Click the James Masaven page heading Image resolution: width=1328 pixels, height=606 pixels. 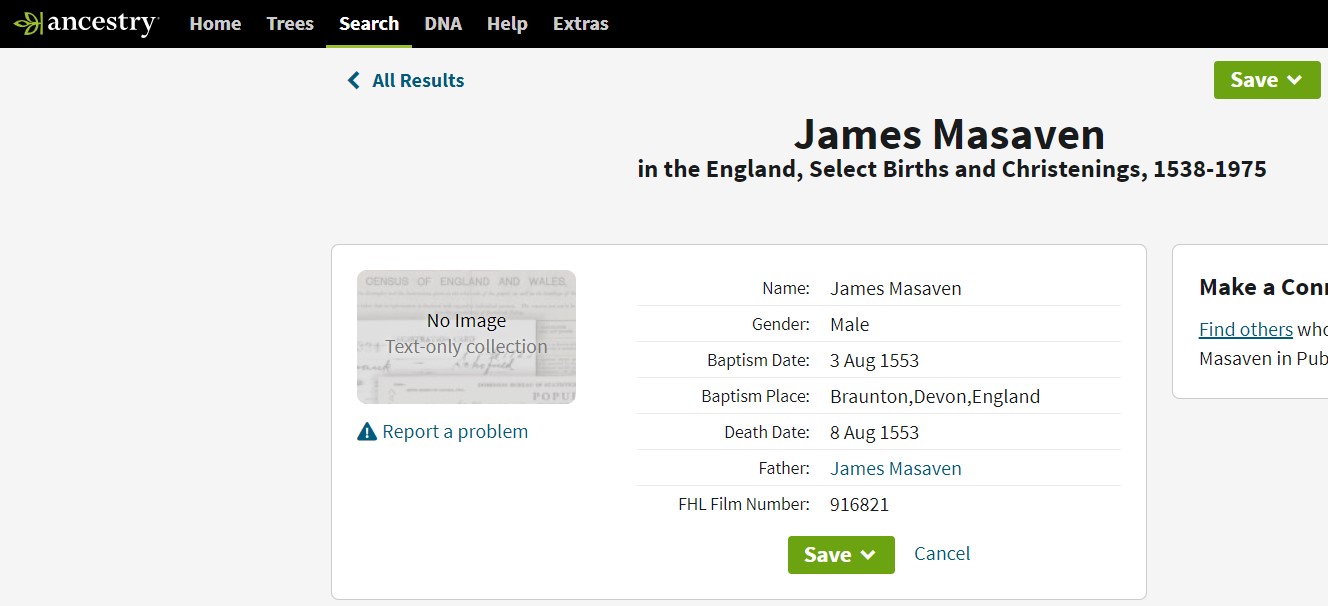pos(949,134)
